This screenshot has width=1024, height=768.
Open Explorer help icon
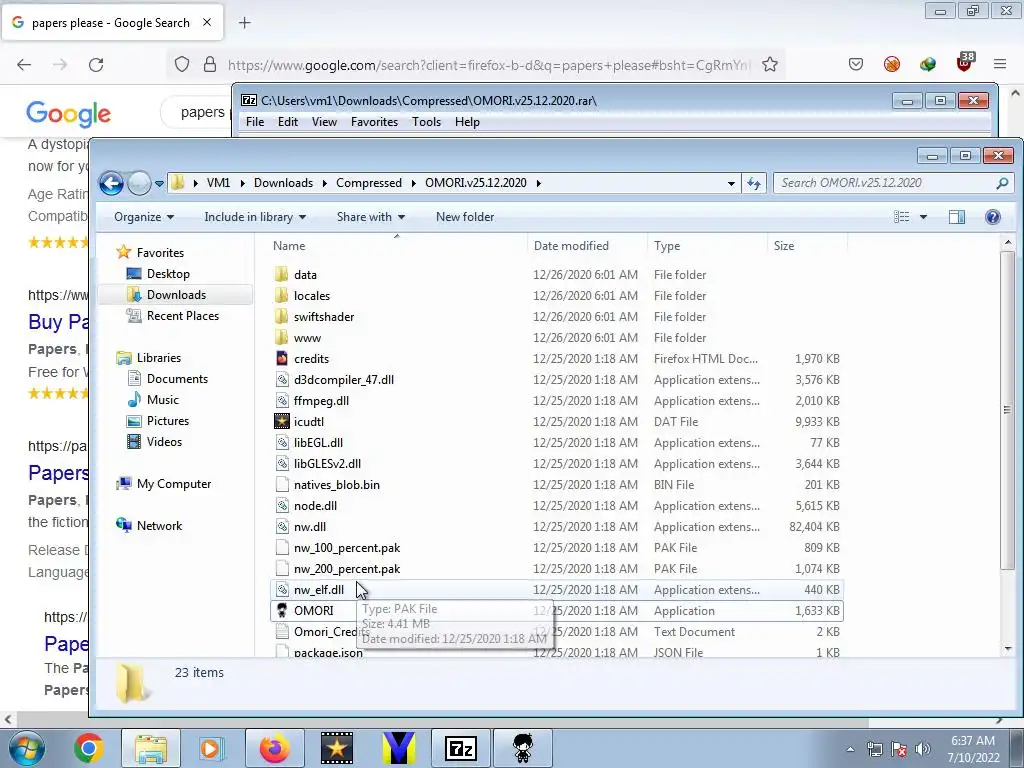(x=993, y=217)
